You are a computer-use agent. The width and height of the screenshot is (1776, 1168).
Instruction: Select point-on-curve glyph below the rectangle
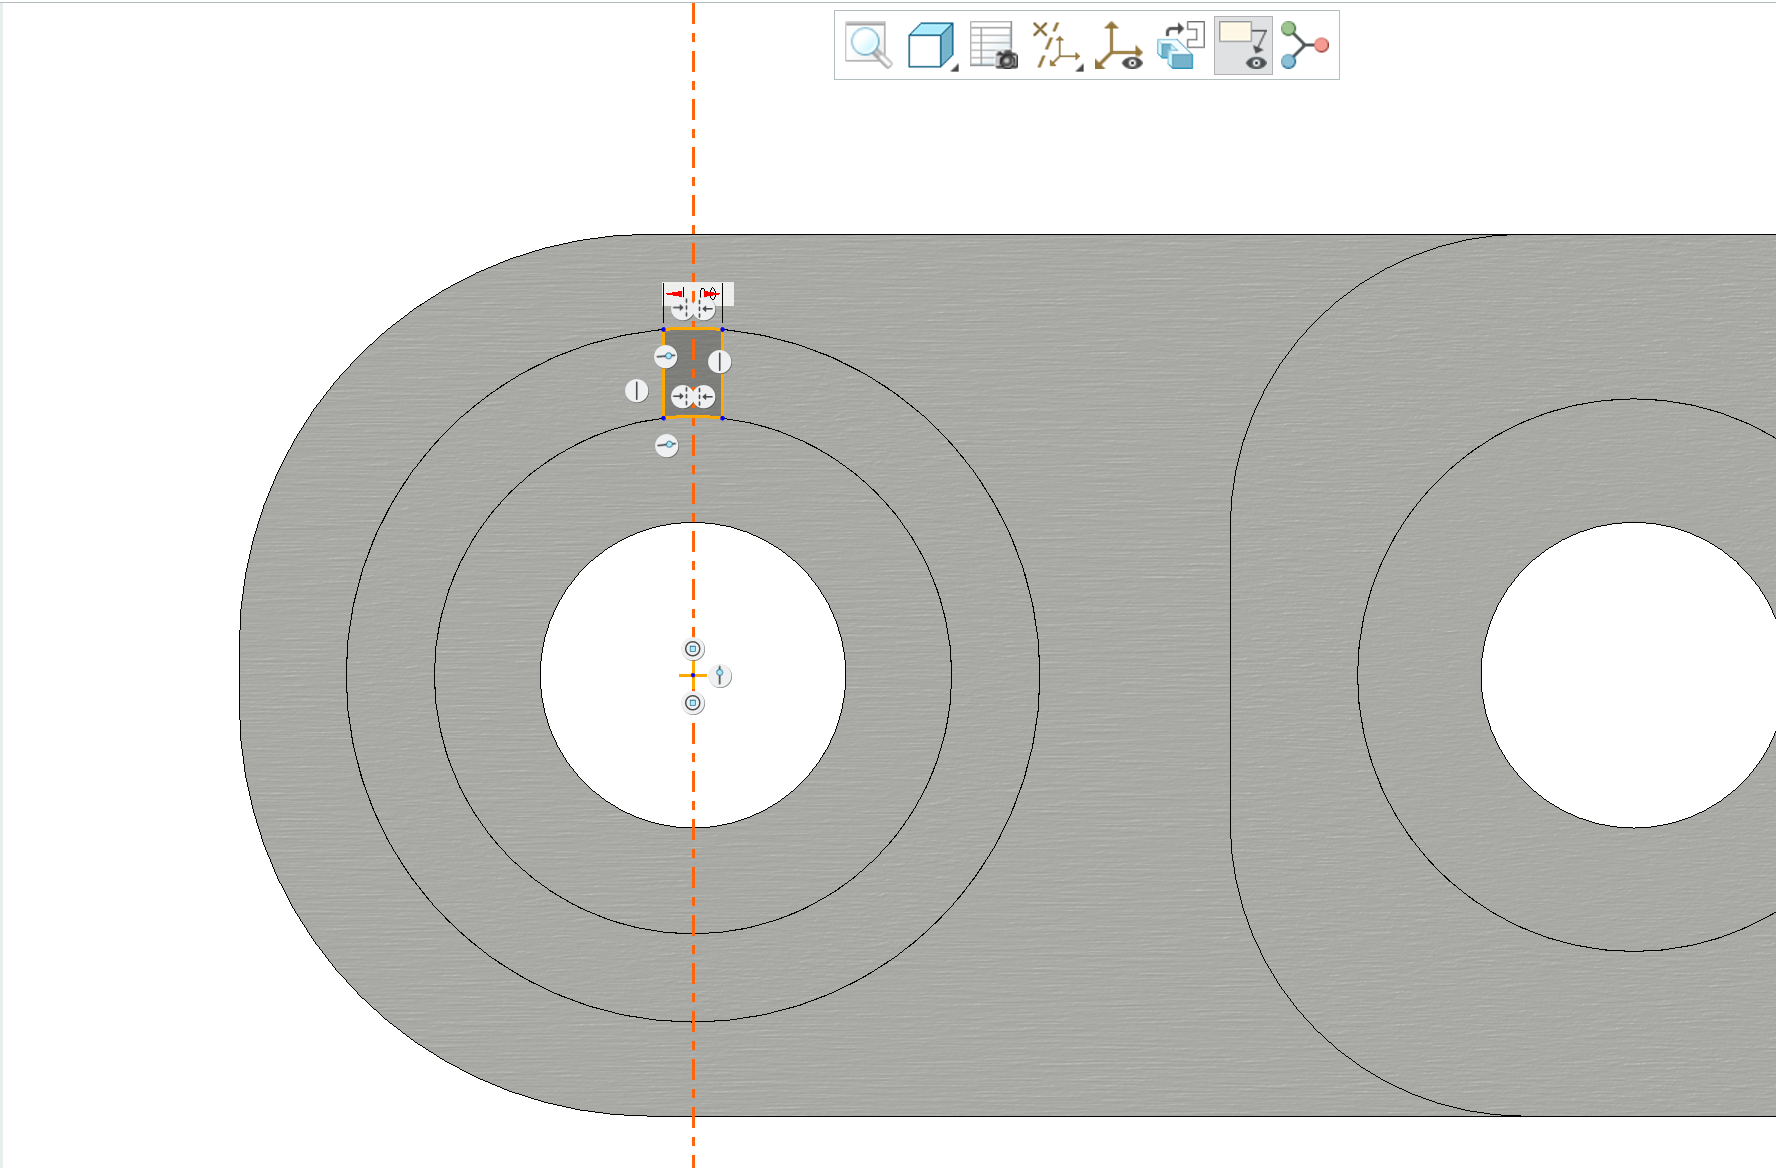(x=666, y=445)
